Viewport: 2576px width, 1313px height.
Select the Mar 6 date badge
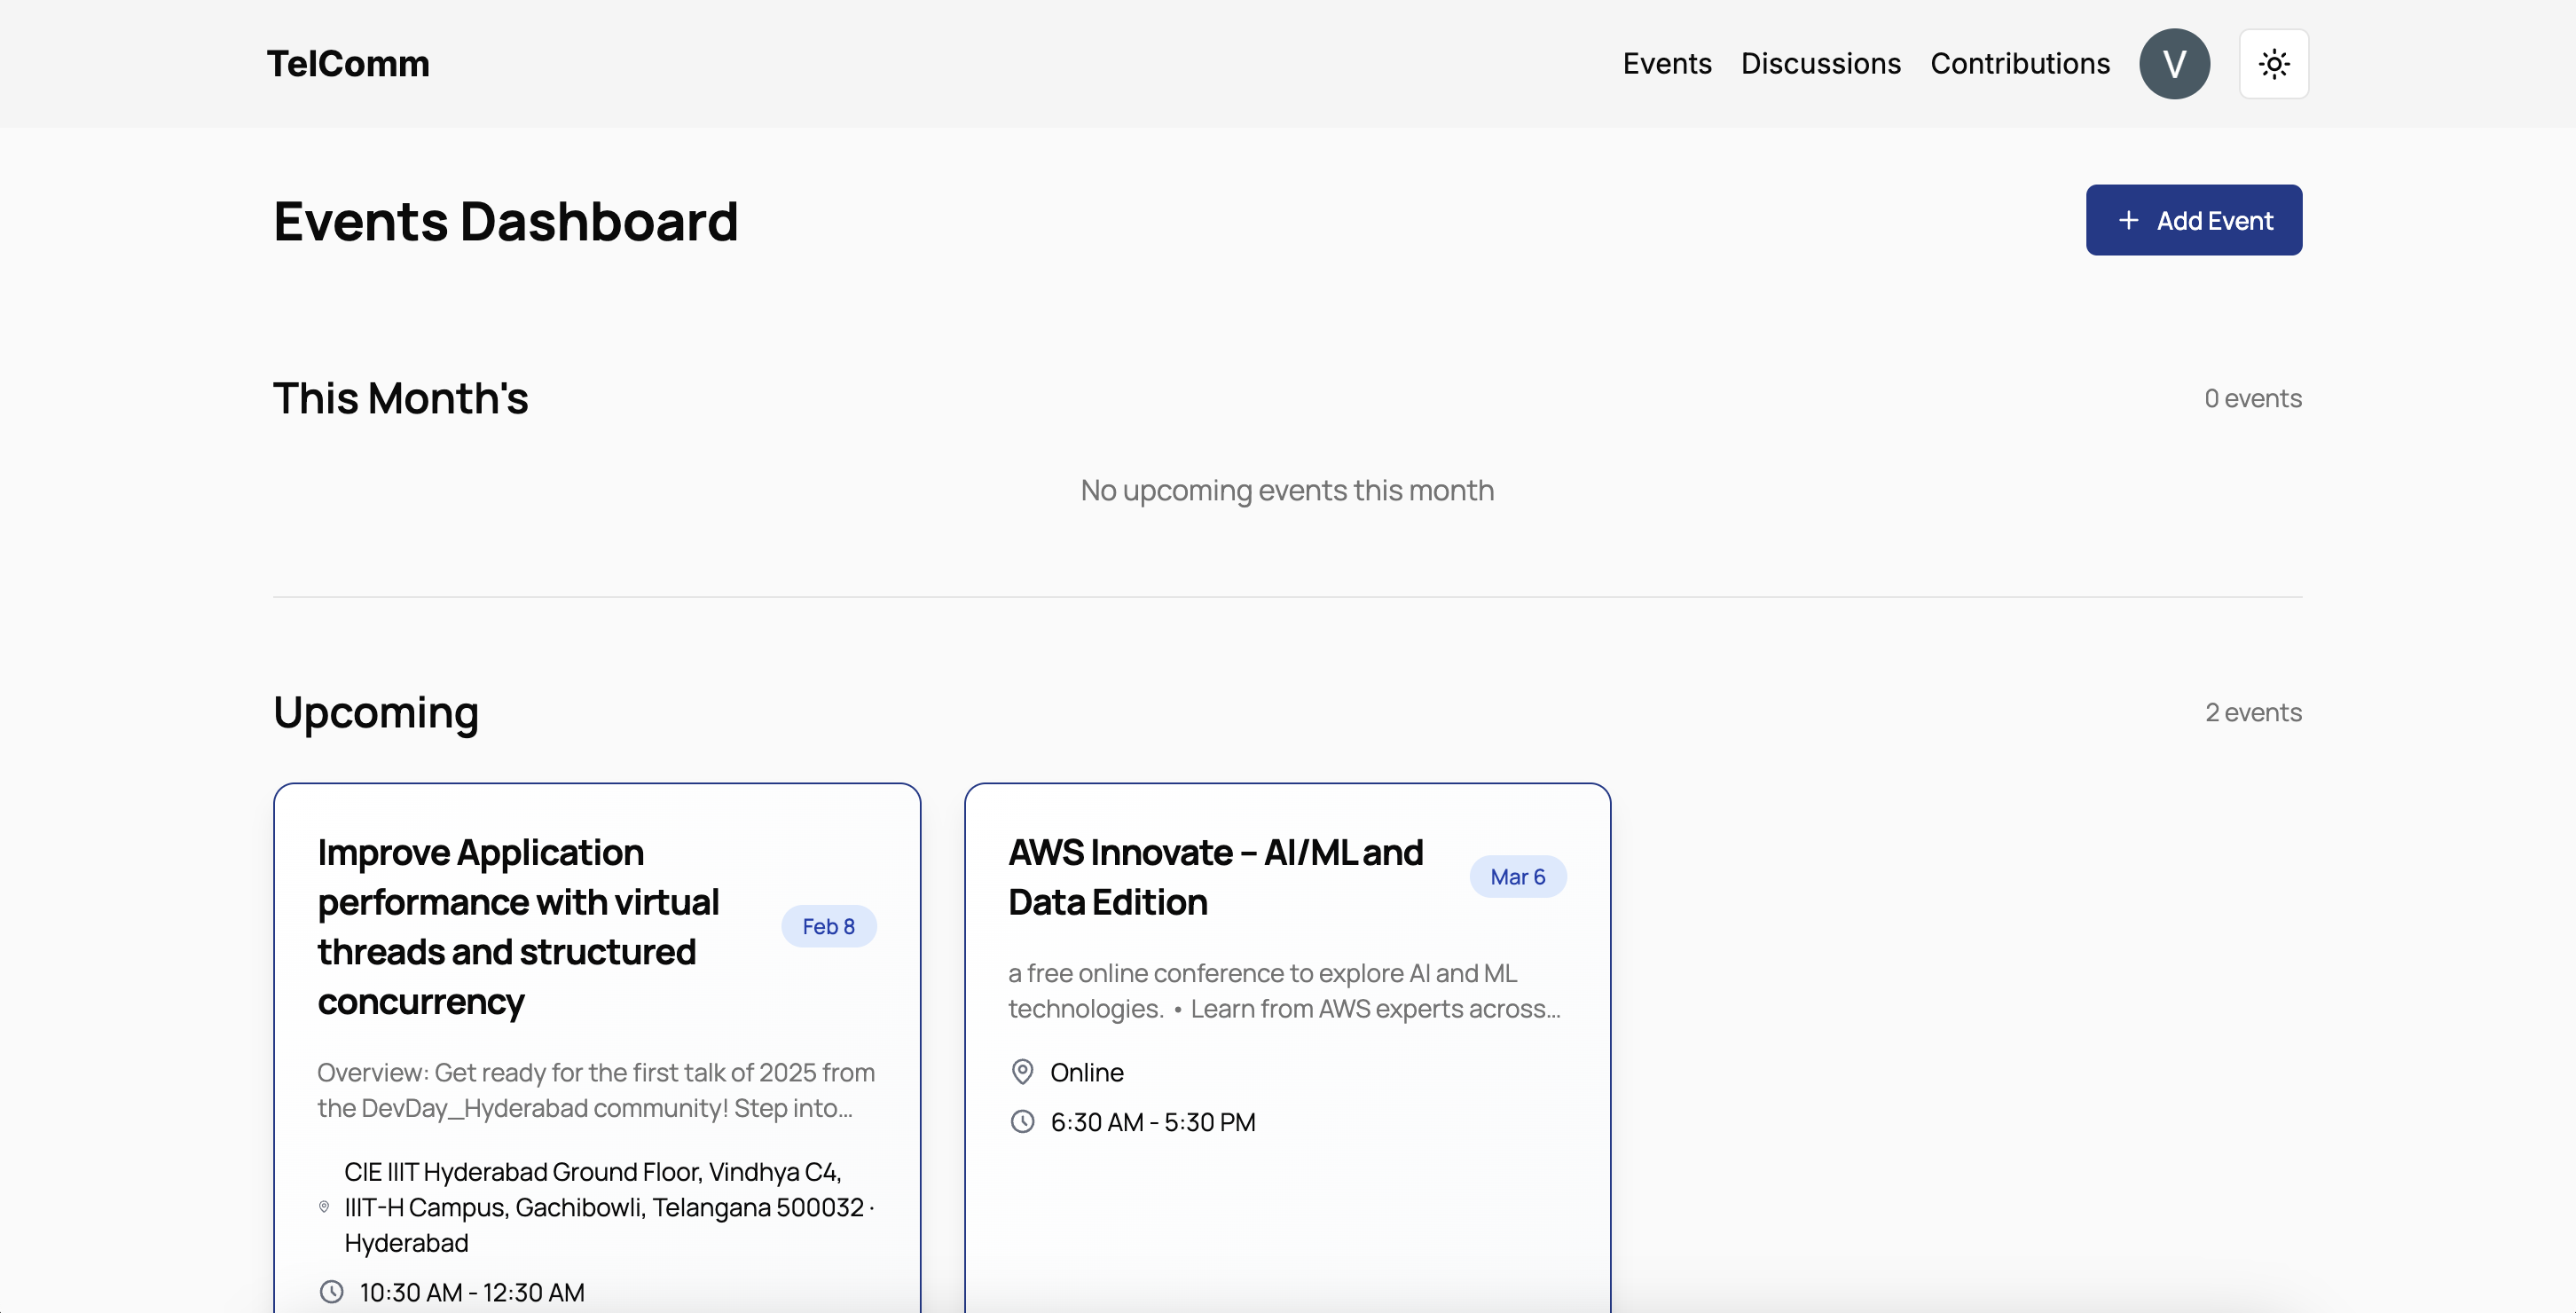coord(1517,877)
